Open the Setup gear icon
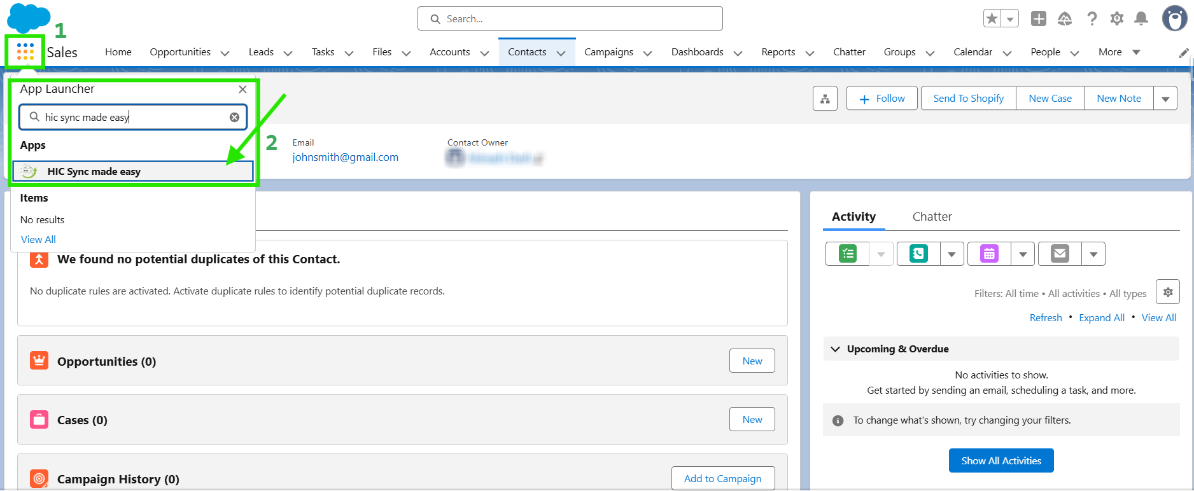 coord(1116,18)
